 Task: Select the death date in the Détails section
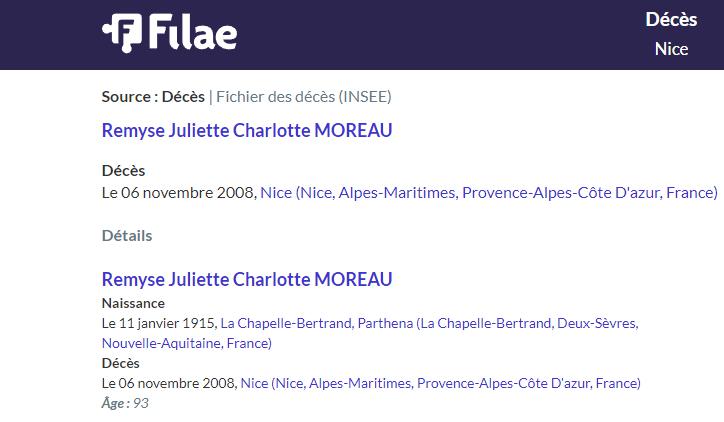[x=169, y=383]
